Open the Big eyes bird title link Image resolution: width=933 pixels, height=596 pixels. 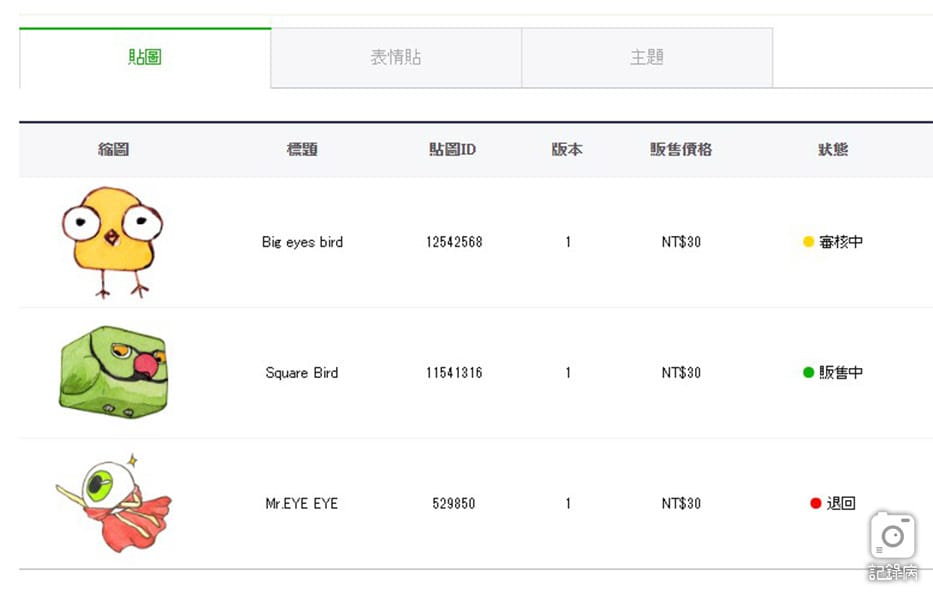click(302, 242)
